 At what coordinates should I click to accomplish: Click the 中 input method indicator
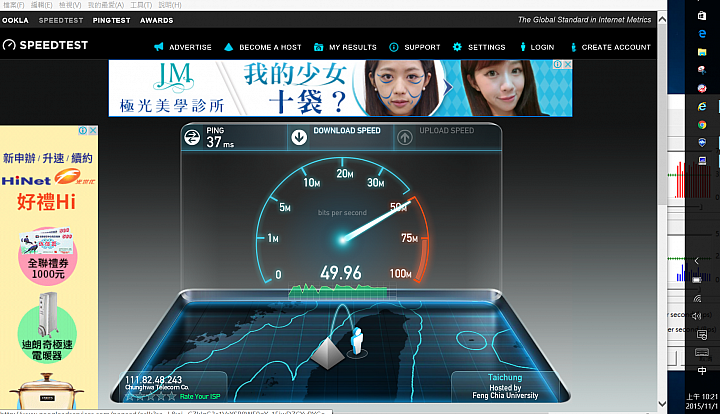pos(702,371)
